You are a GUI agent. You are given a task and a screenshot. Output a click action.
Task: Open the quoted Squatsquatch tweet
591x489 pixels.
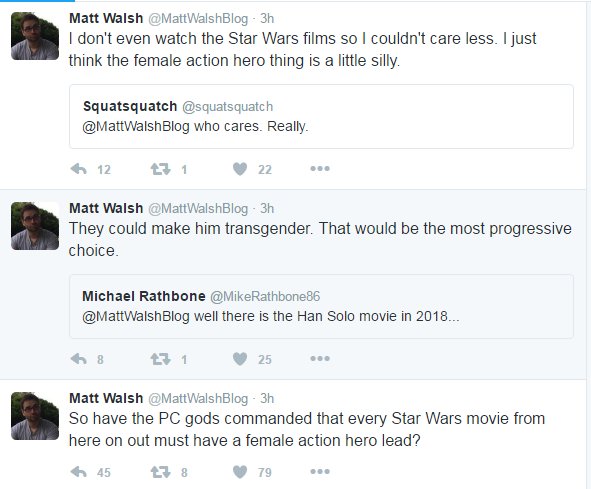(x=321, y=117)
